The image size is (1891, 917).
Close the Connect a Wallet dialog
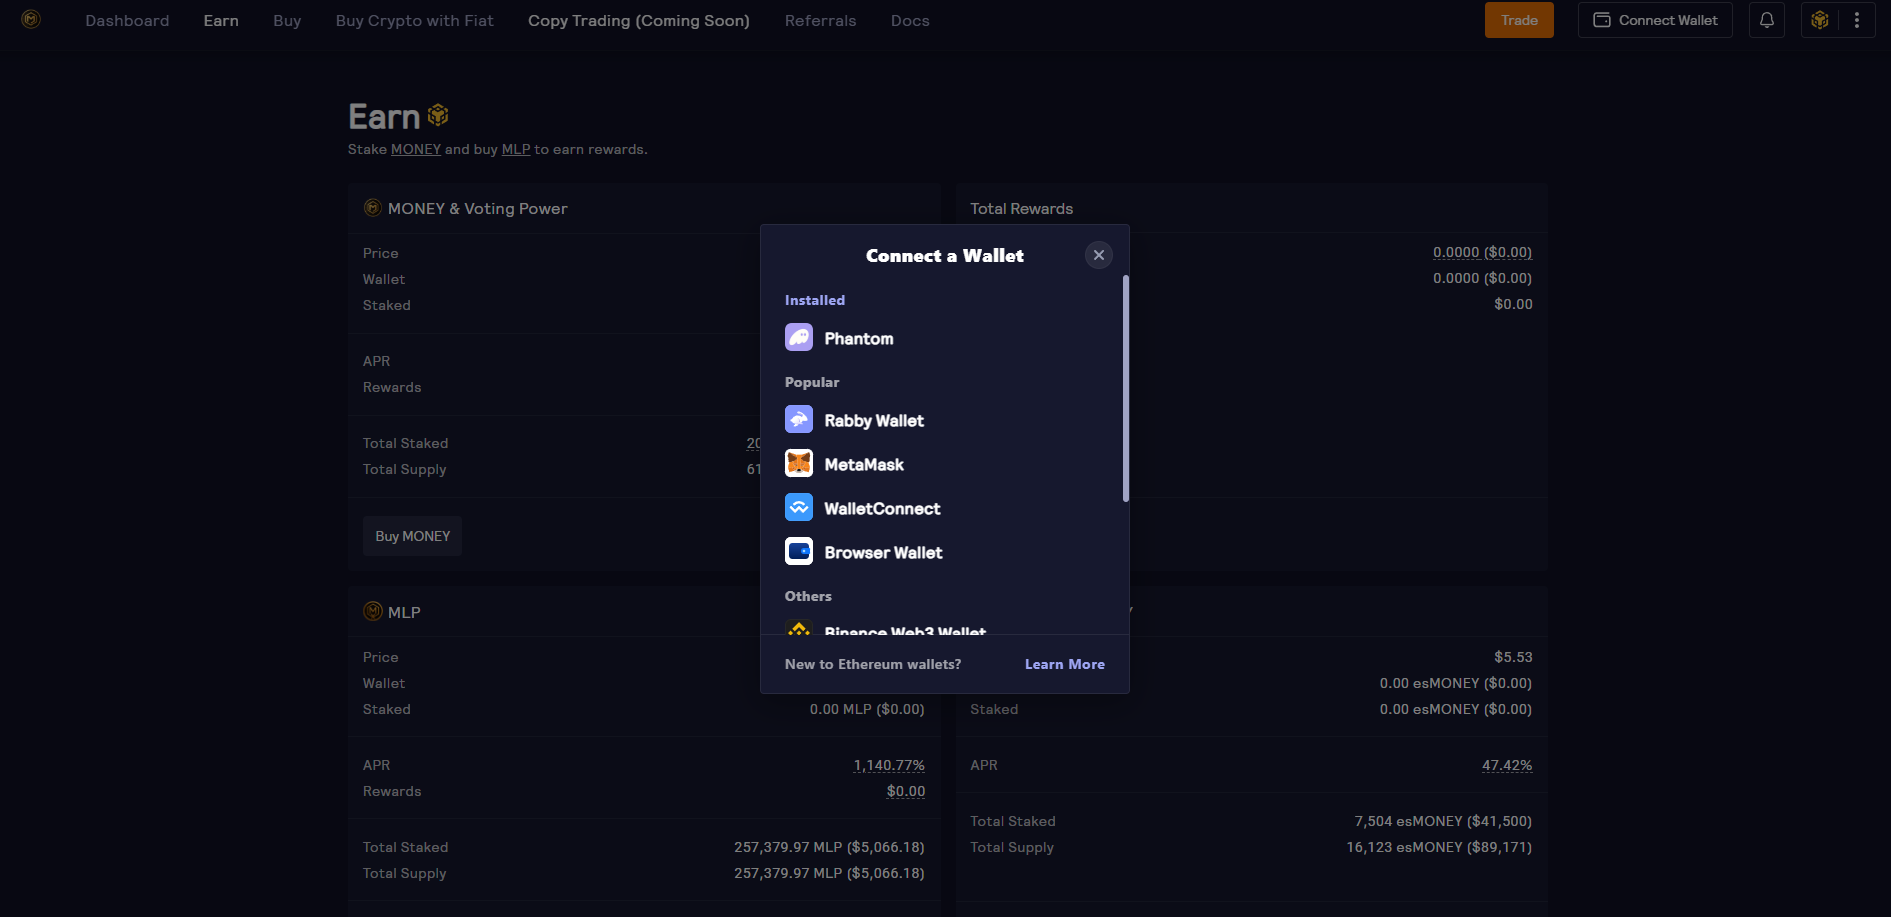1098,255
